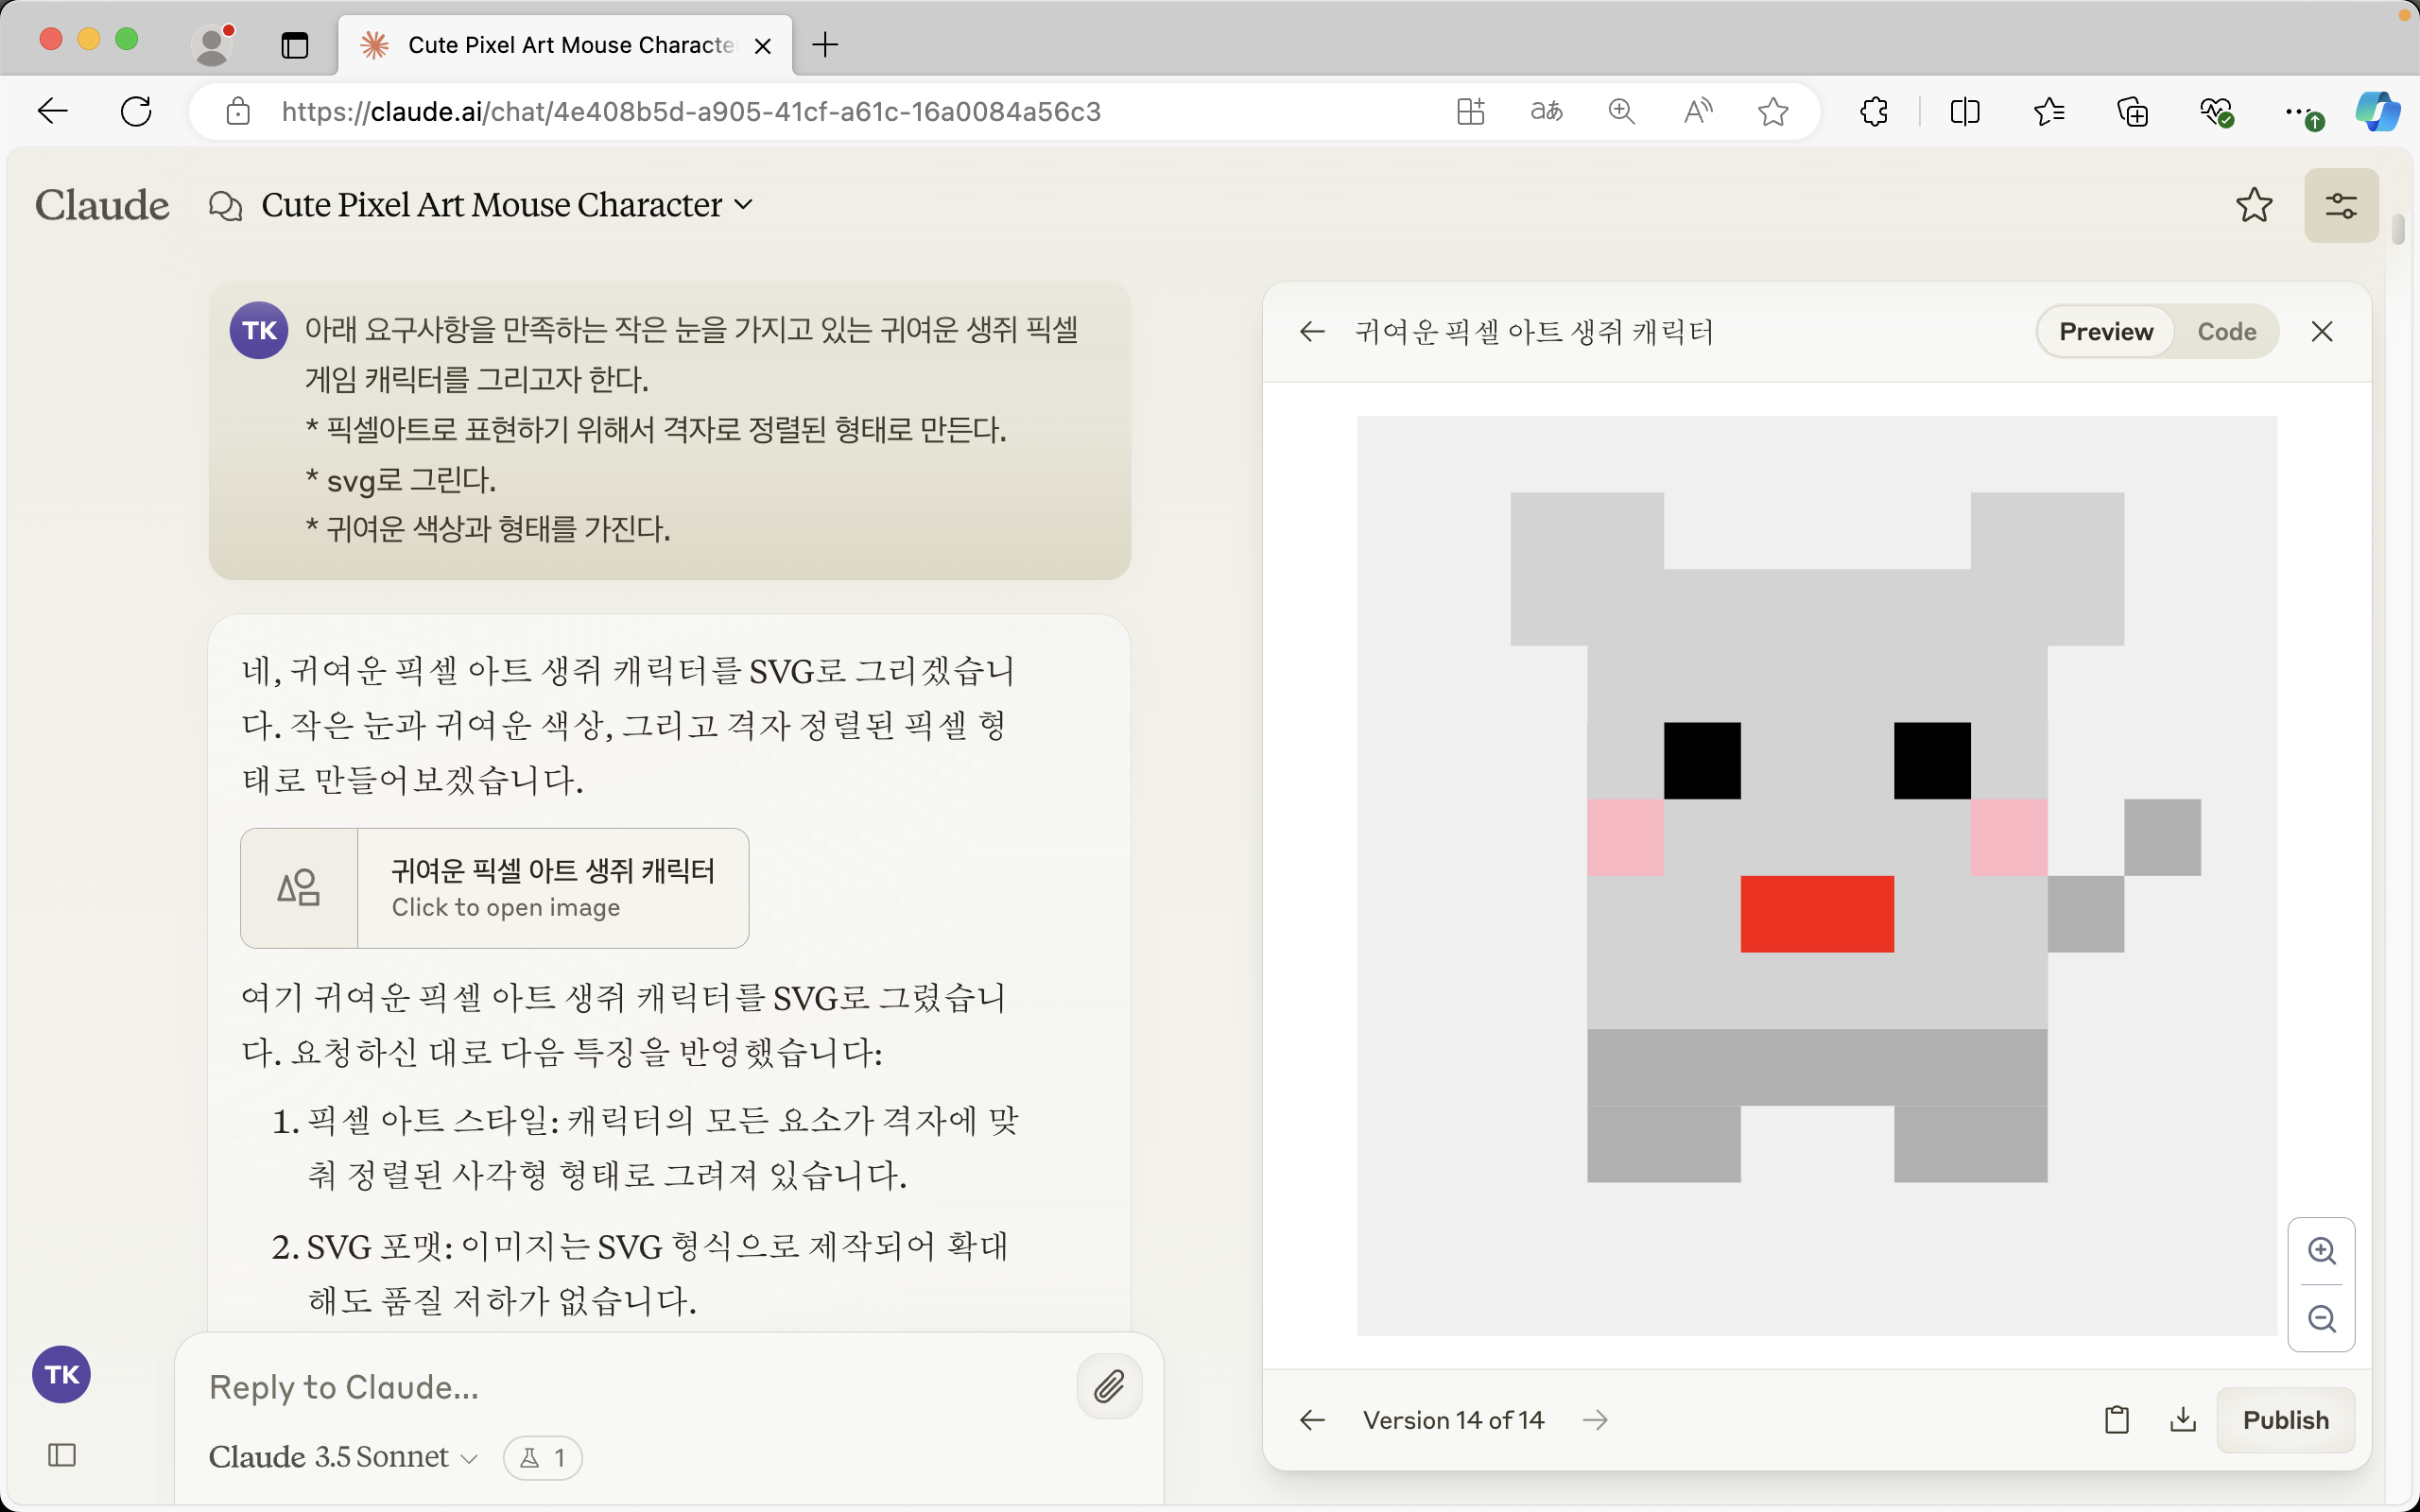2420x1512 pixels.
Task: Start Read Aloud feature
Action: (x=1697, y=111)
